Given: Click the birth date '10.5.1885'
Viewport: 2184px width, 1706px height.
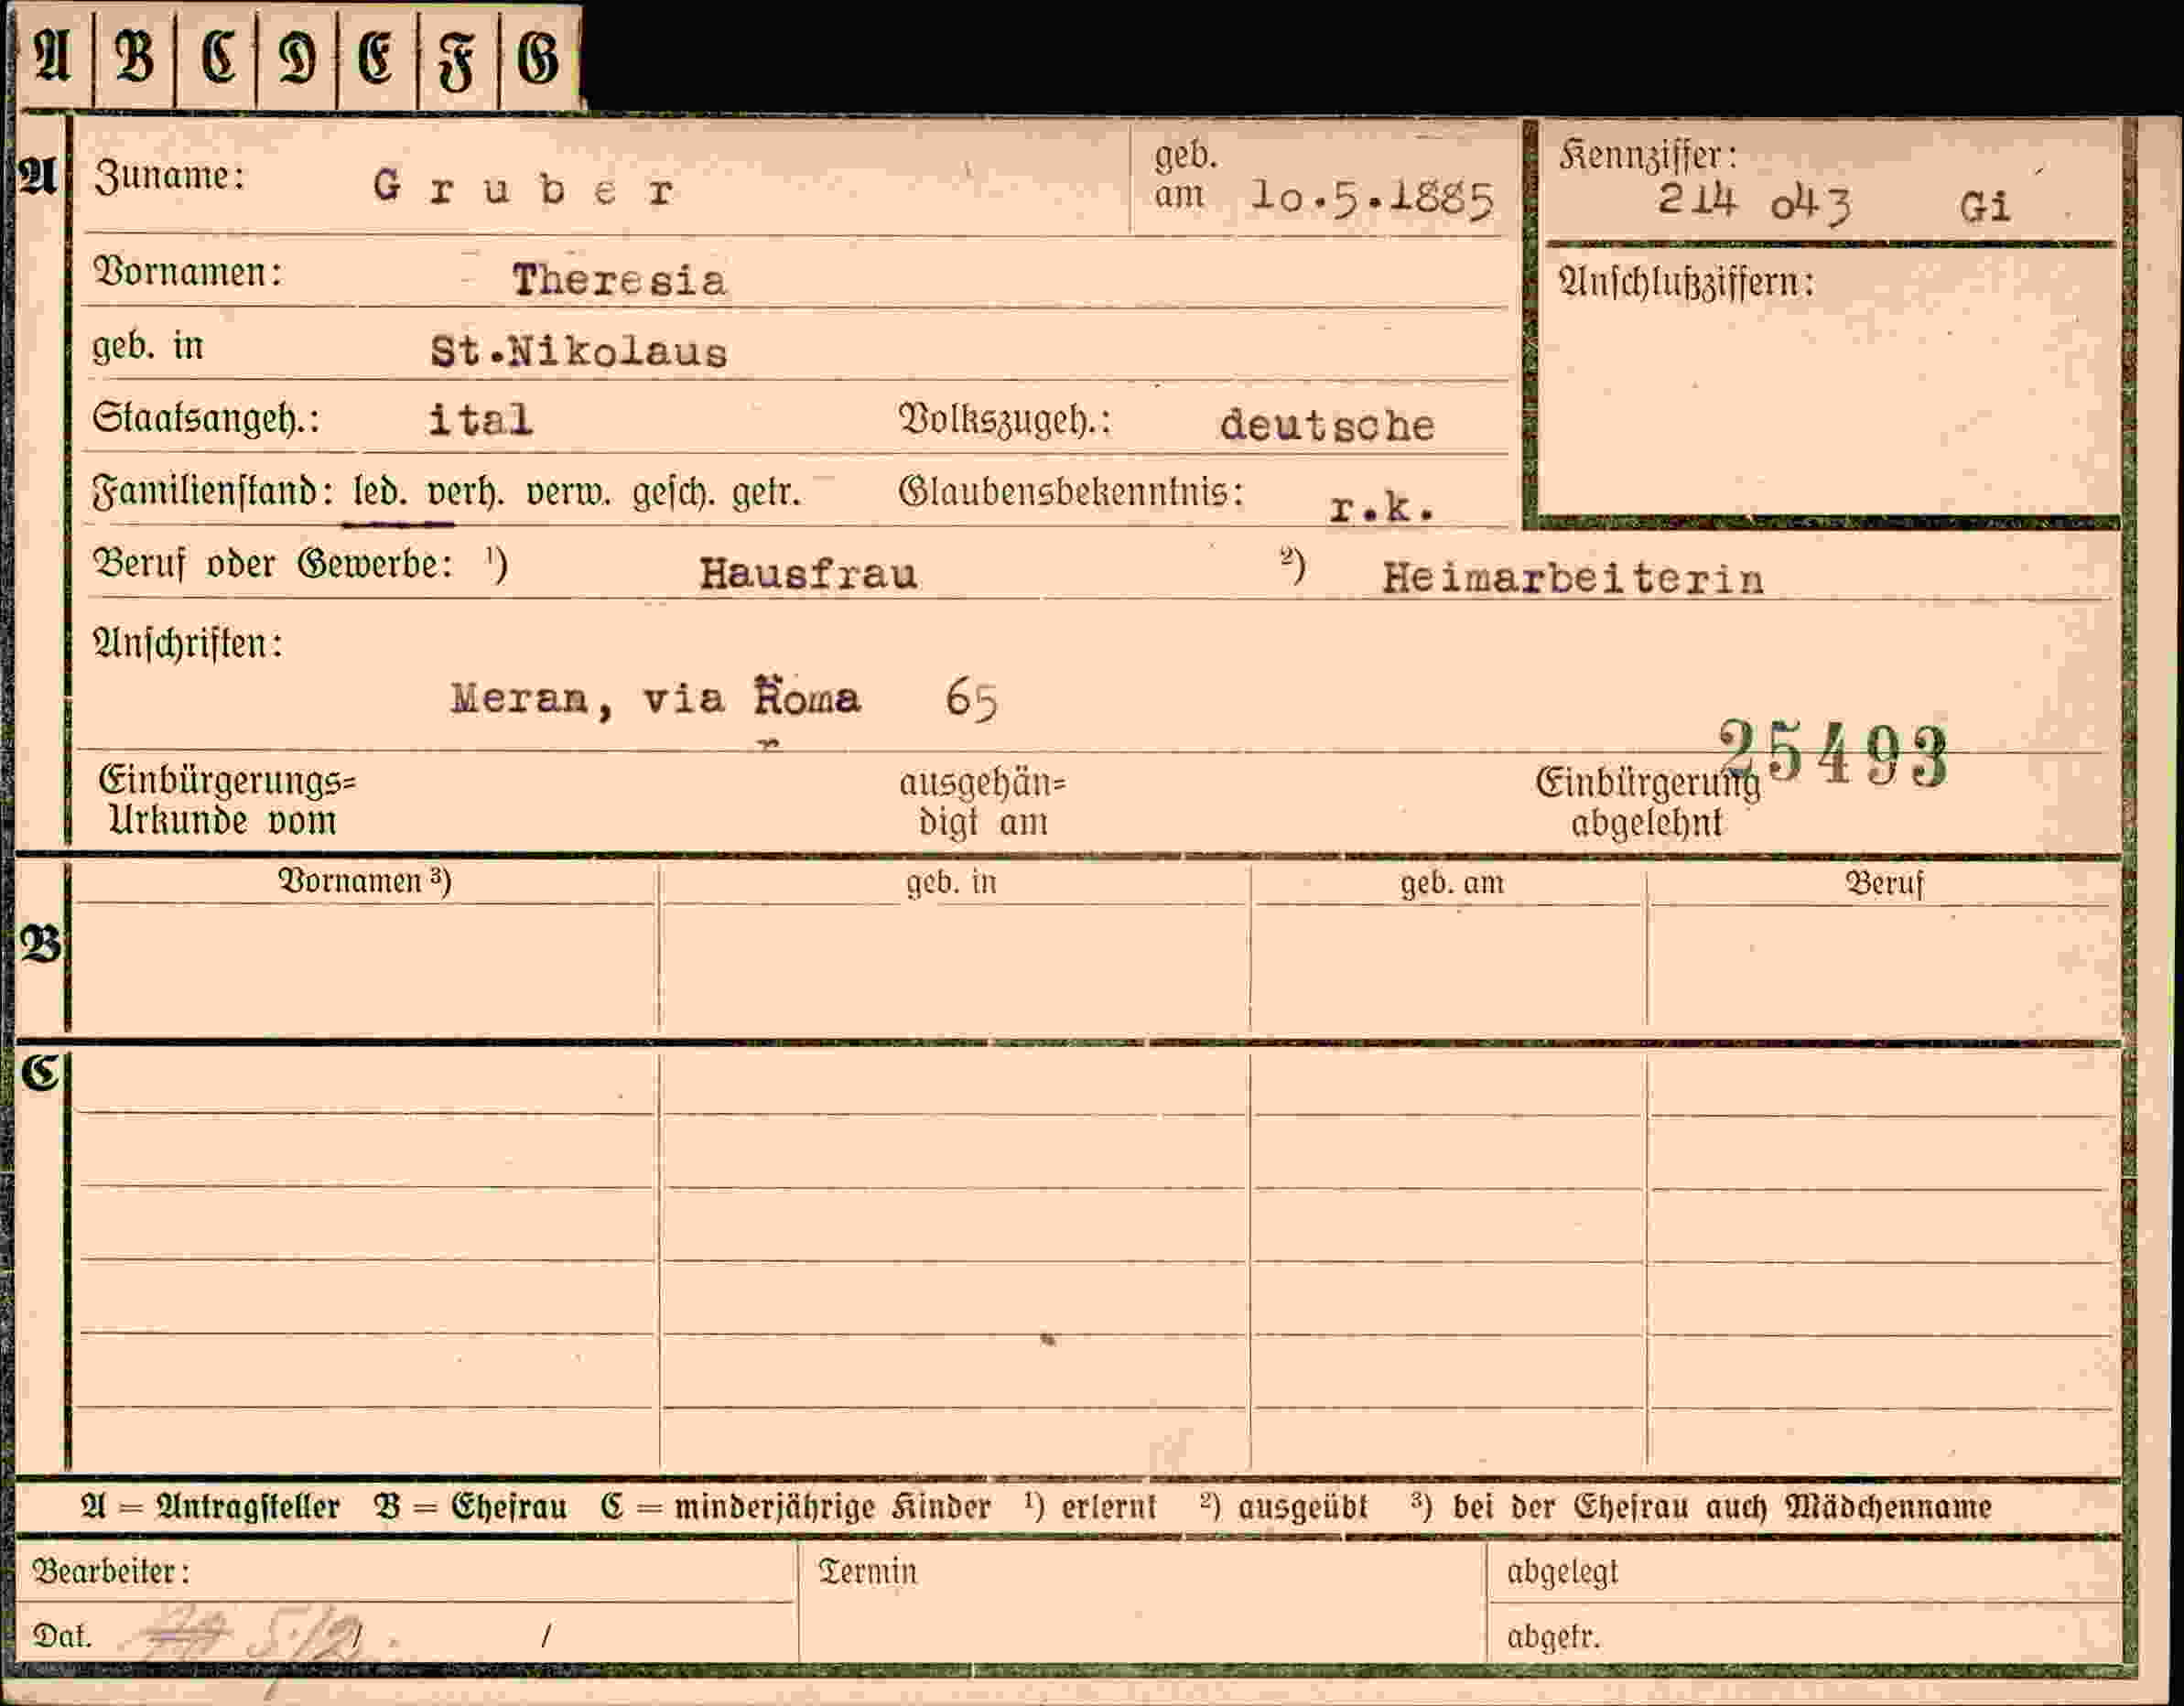Looking at the screenshot, I should click(1372, 199).
